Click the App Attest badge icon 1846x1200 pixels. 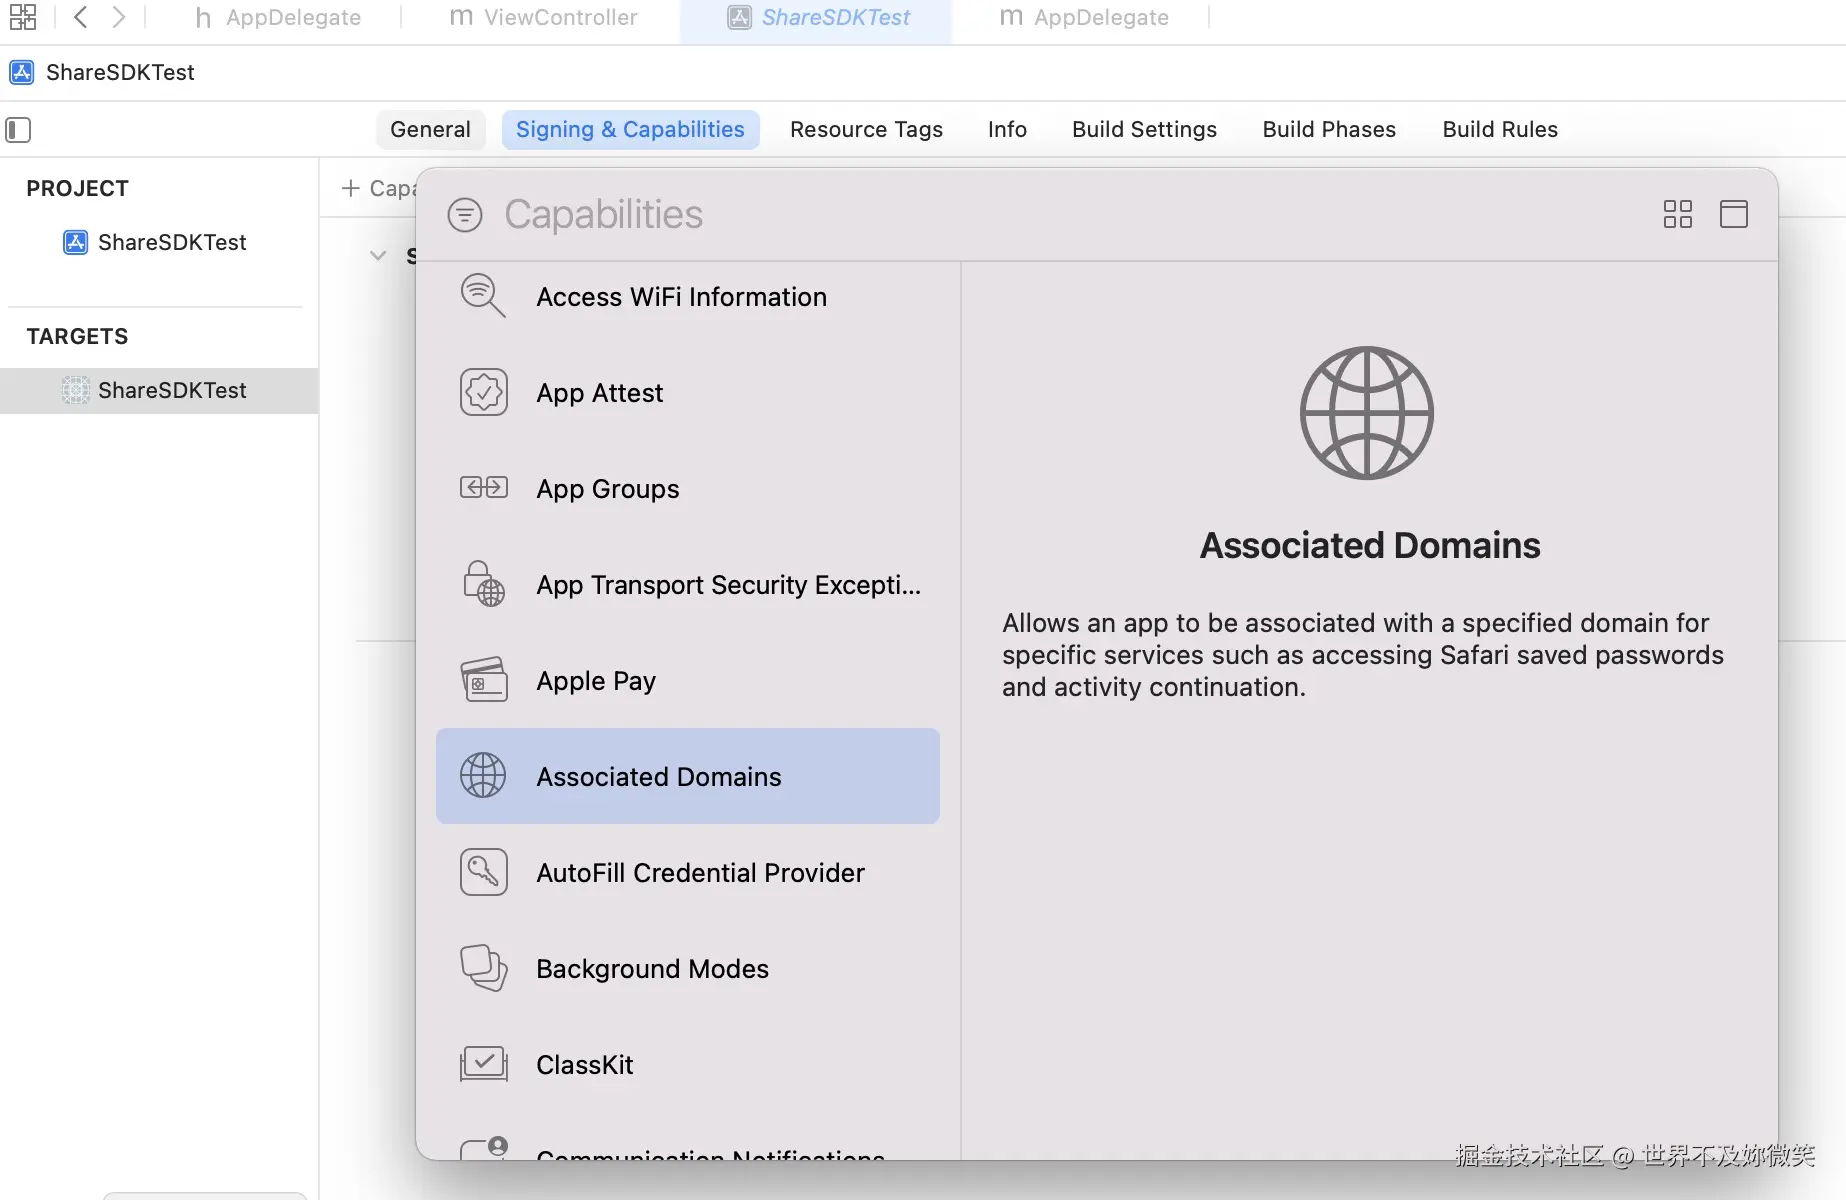[483, 392]
